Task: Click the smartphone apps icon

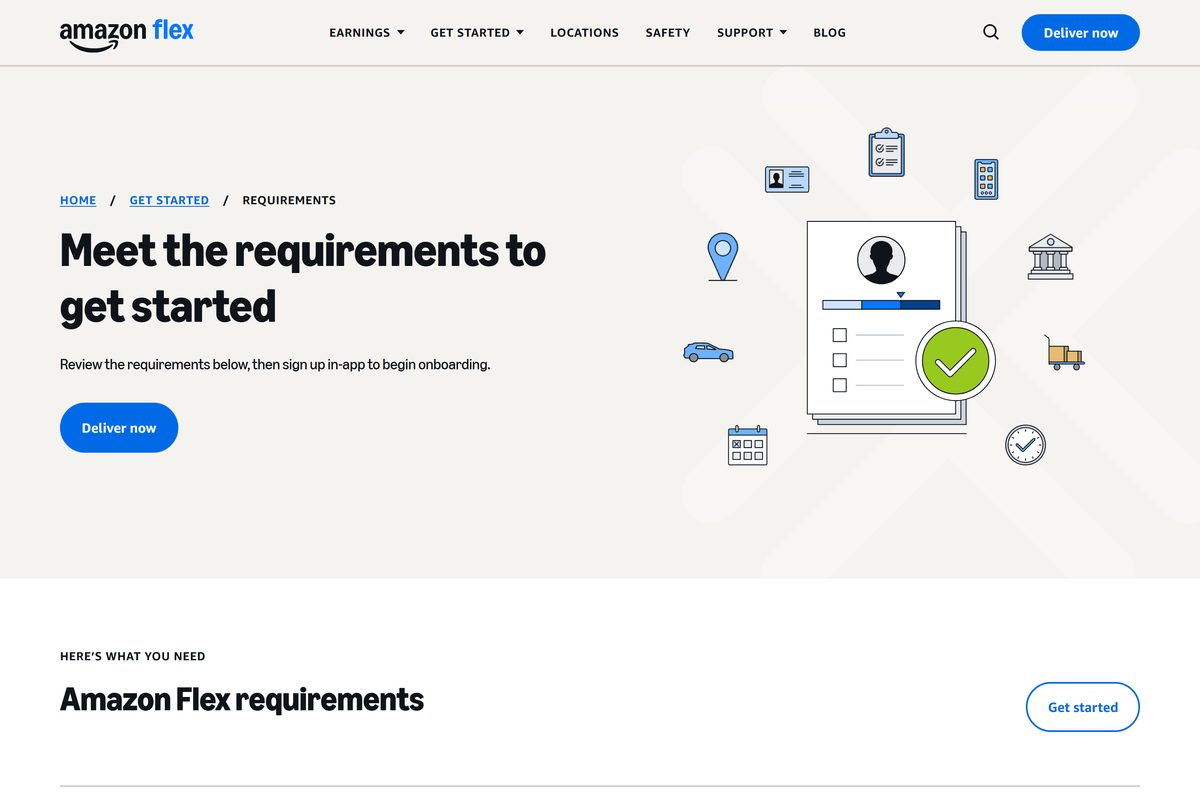Action: pyautogui.click(x=986, y=179)
